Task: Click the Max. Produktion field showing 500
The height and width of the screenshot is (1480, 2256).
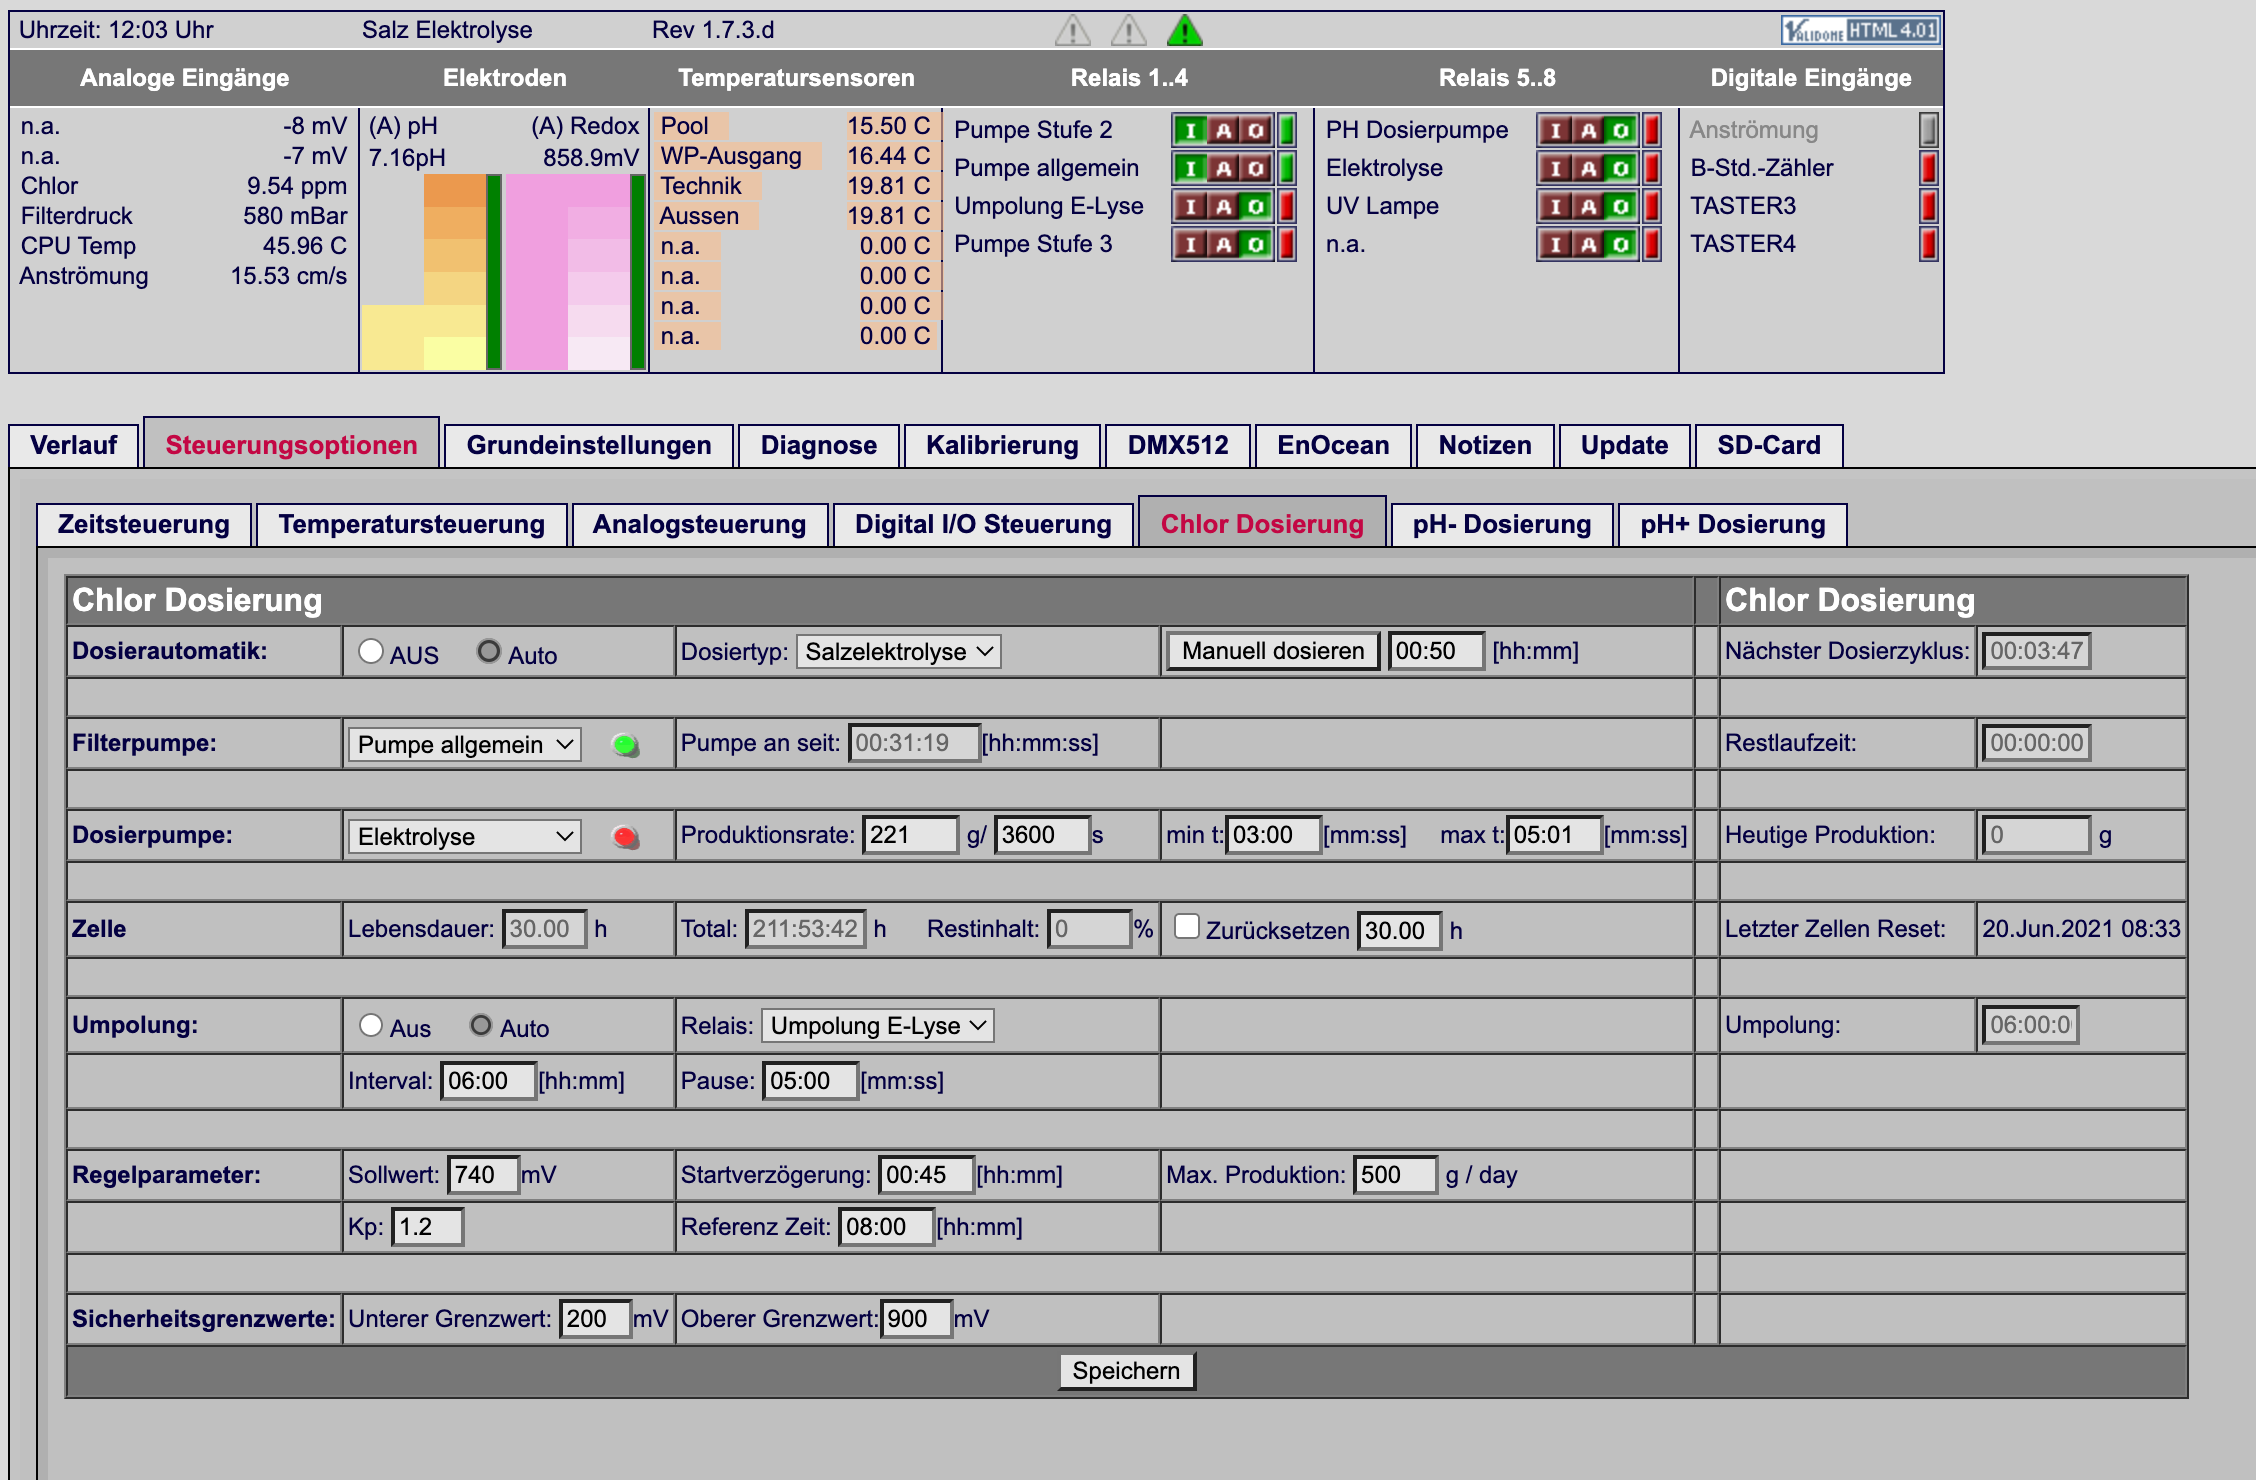Action: [1396, 1175]
